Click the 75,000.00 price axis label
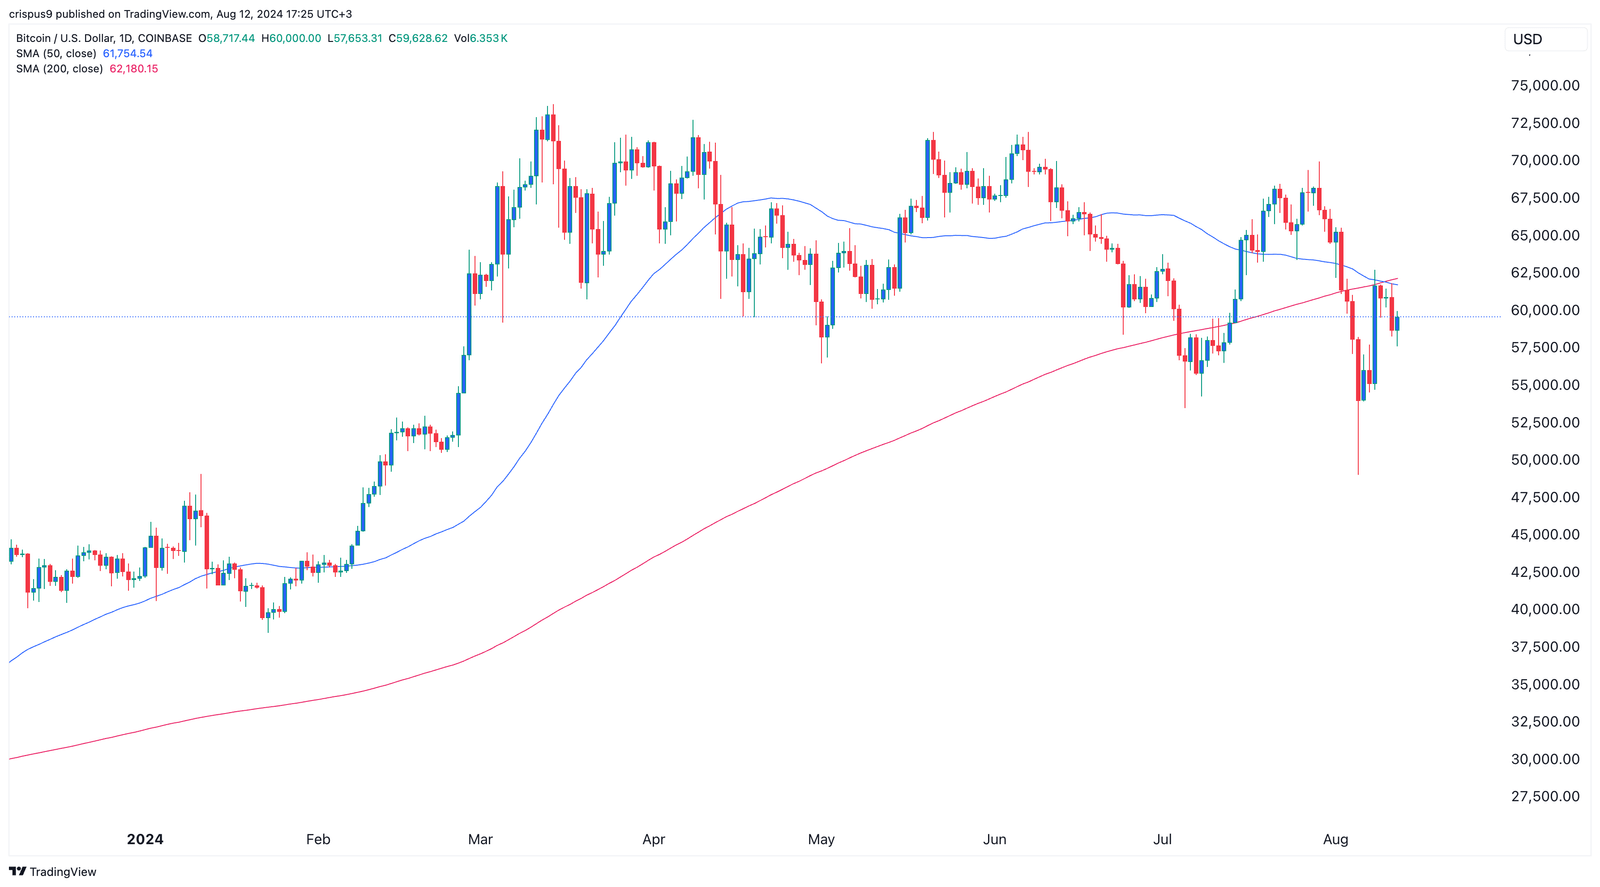Screen dimensions: 1600x887 [1545, 85]
